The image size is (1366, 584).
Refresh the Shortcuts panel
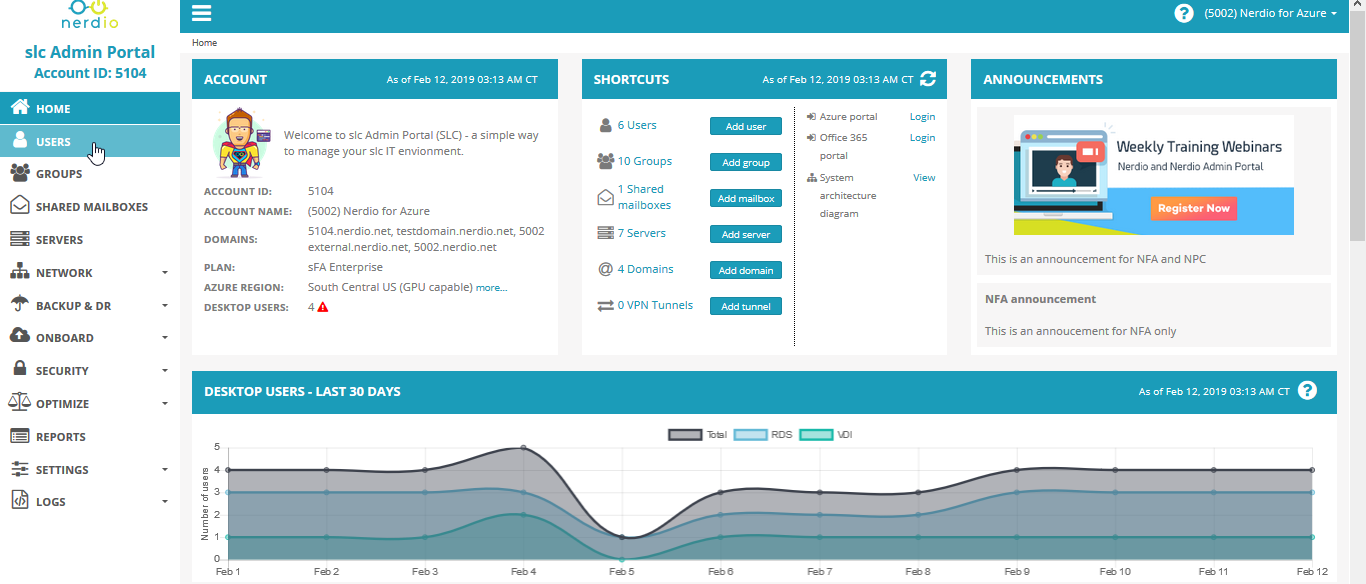(928, 78)
